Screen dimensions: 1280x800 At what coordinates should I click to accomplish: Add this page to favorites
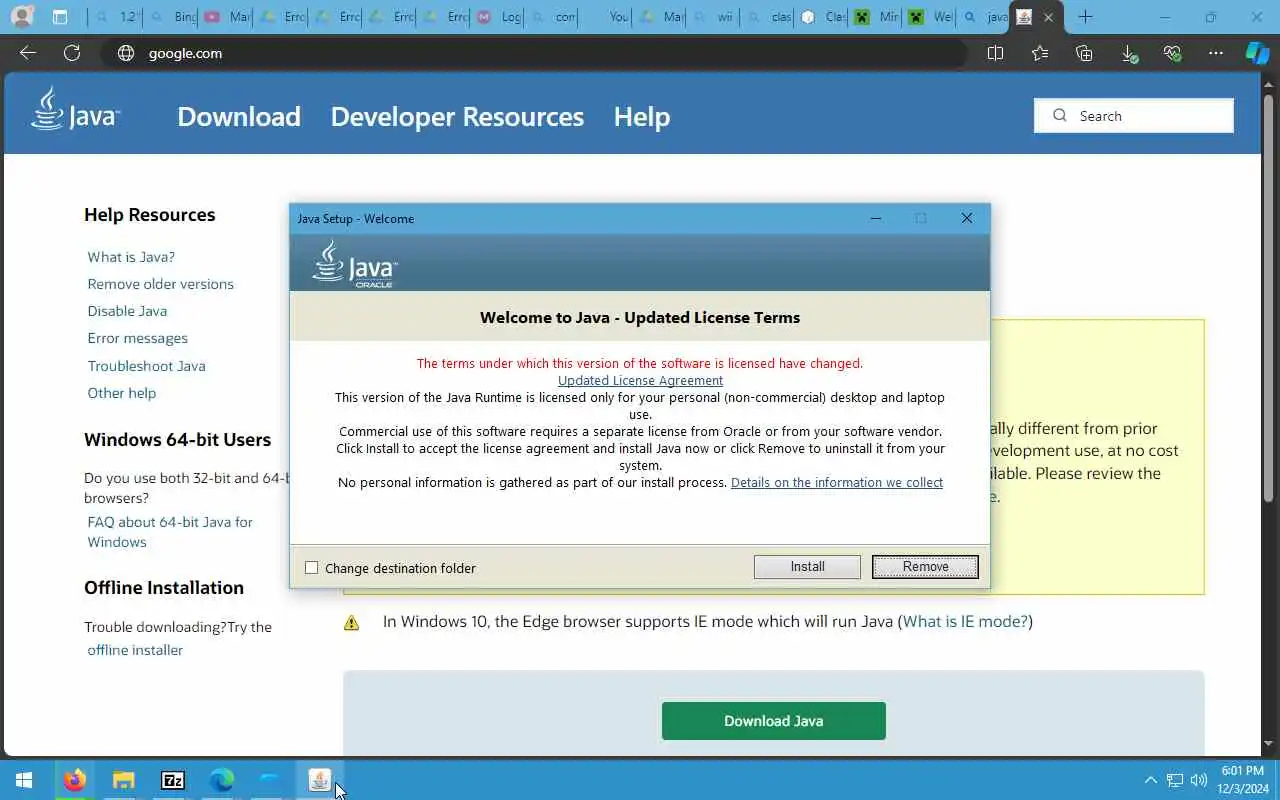(x=1040, y=53)
